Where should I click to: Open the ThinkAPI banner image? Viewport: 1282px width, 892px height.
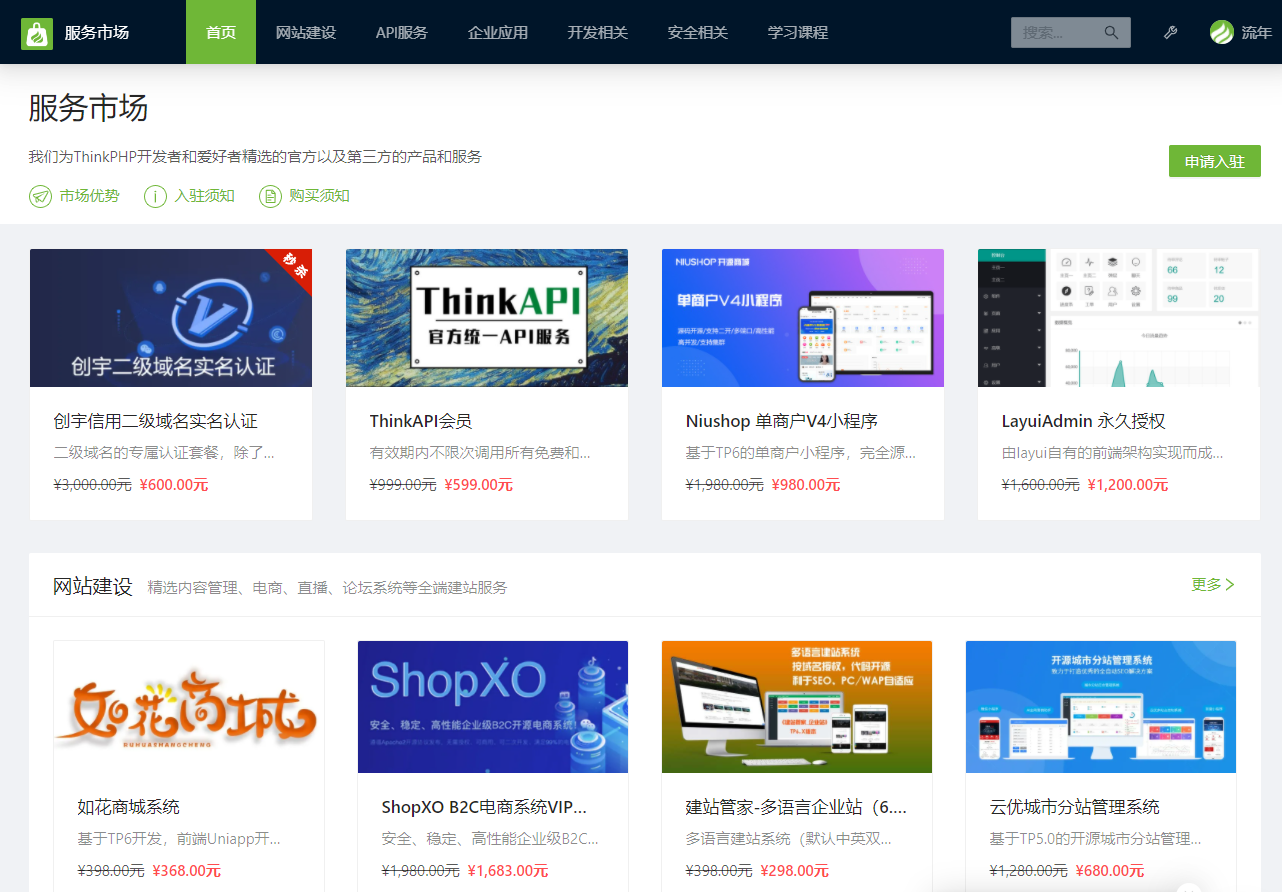point(487,318)
